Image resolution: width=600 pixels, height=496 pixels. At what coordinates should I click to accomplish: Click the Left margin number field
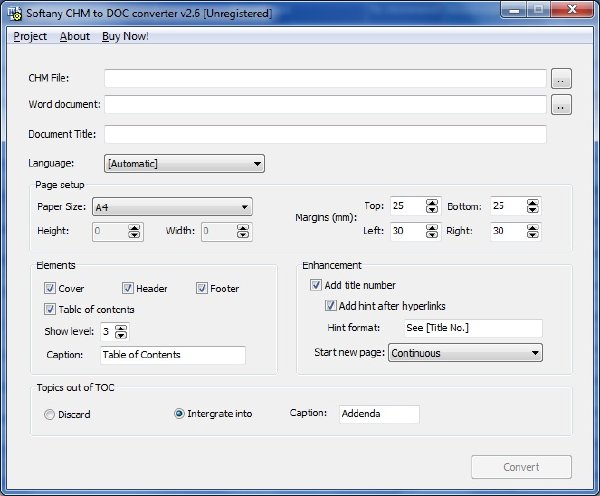click(408, 231)
